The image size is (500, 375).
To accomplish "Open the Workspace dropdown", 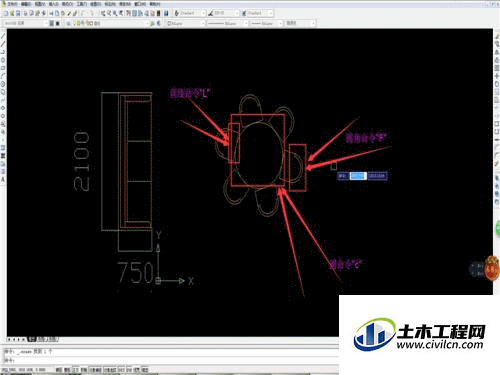I will pyautogui.click(x=46, y=23).
